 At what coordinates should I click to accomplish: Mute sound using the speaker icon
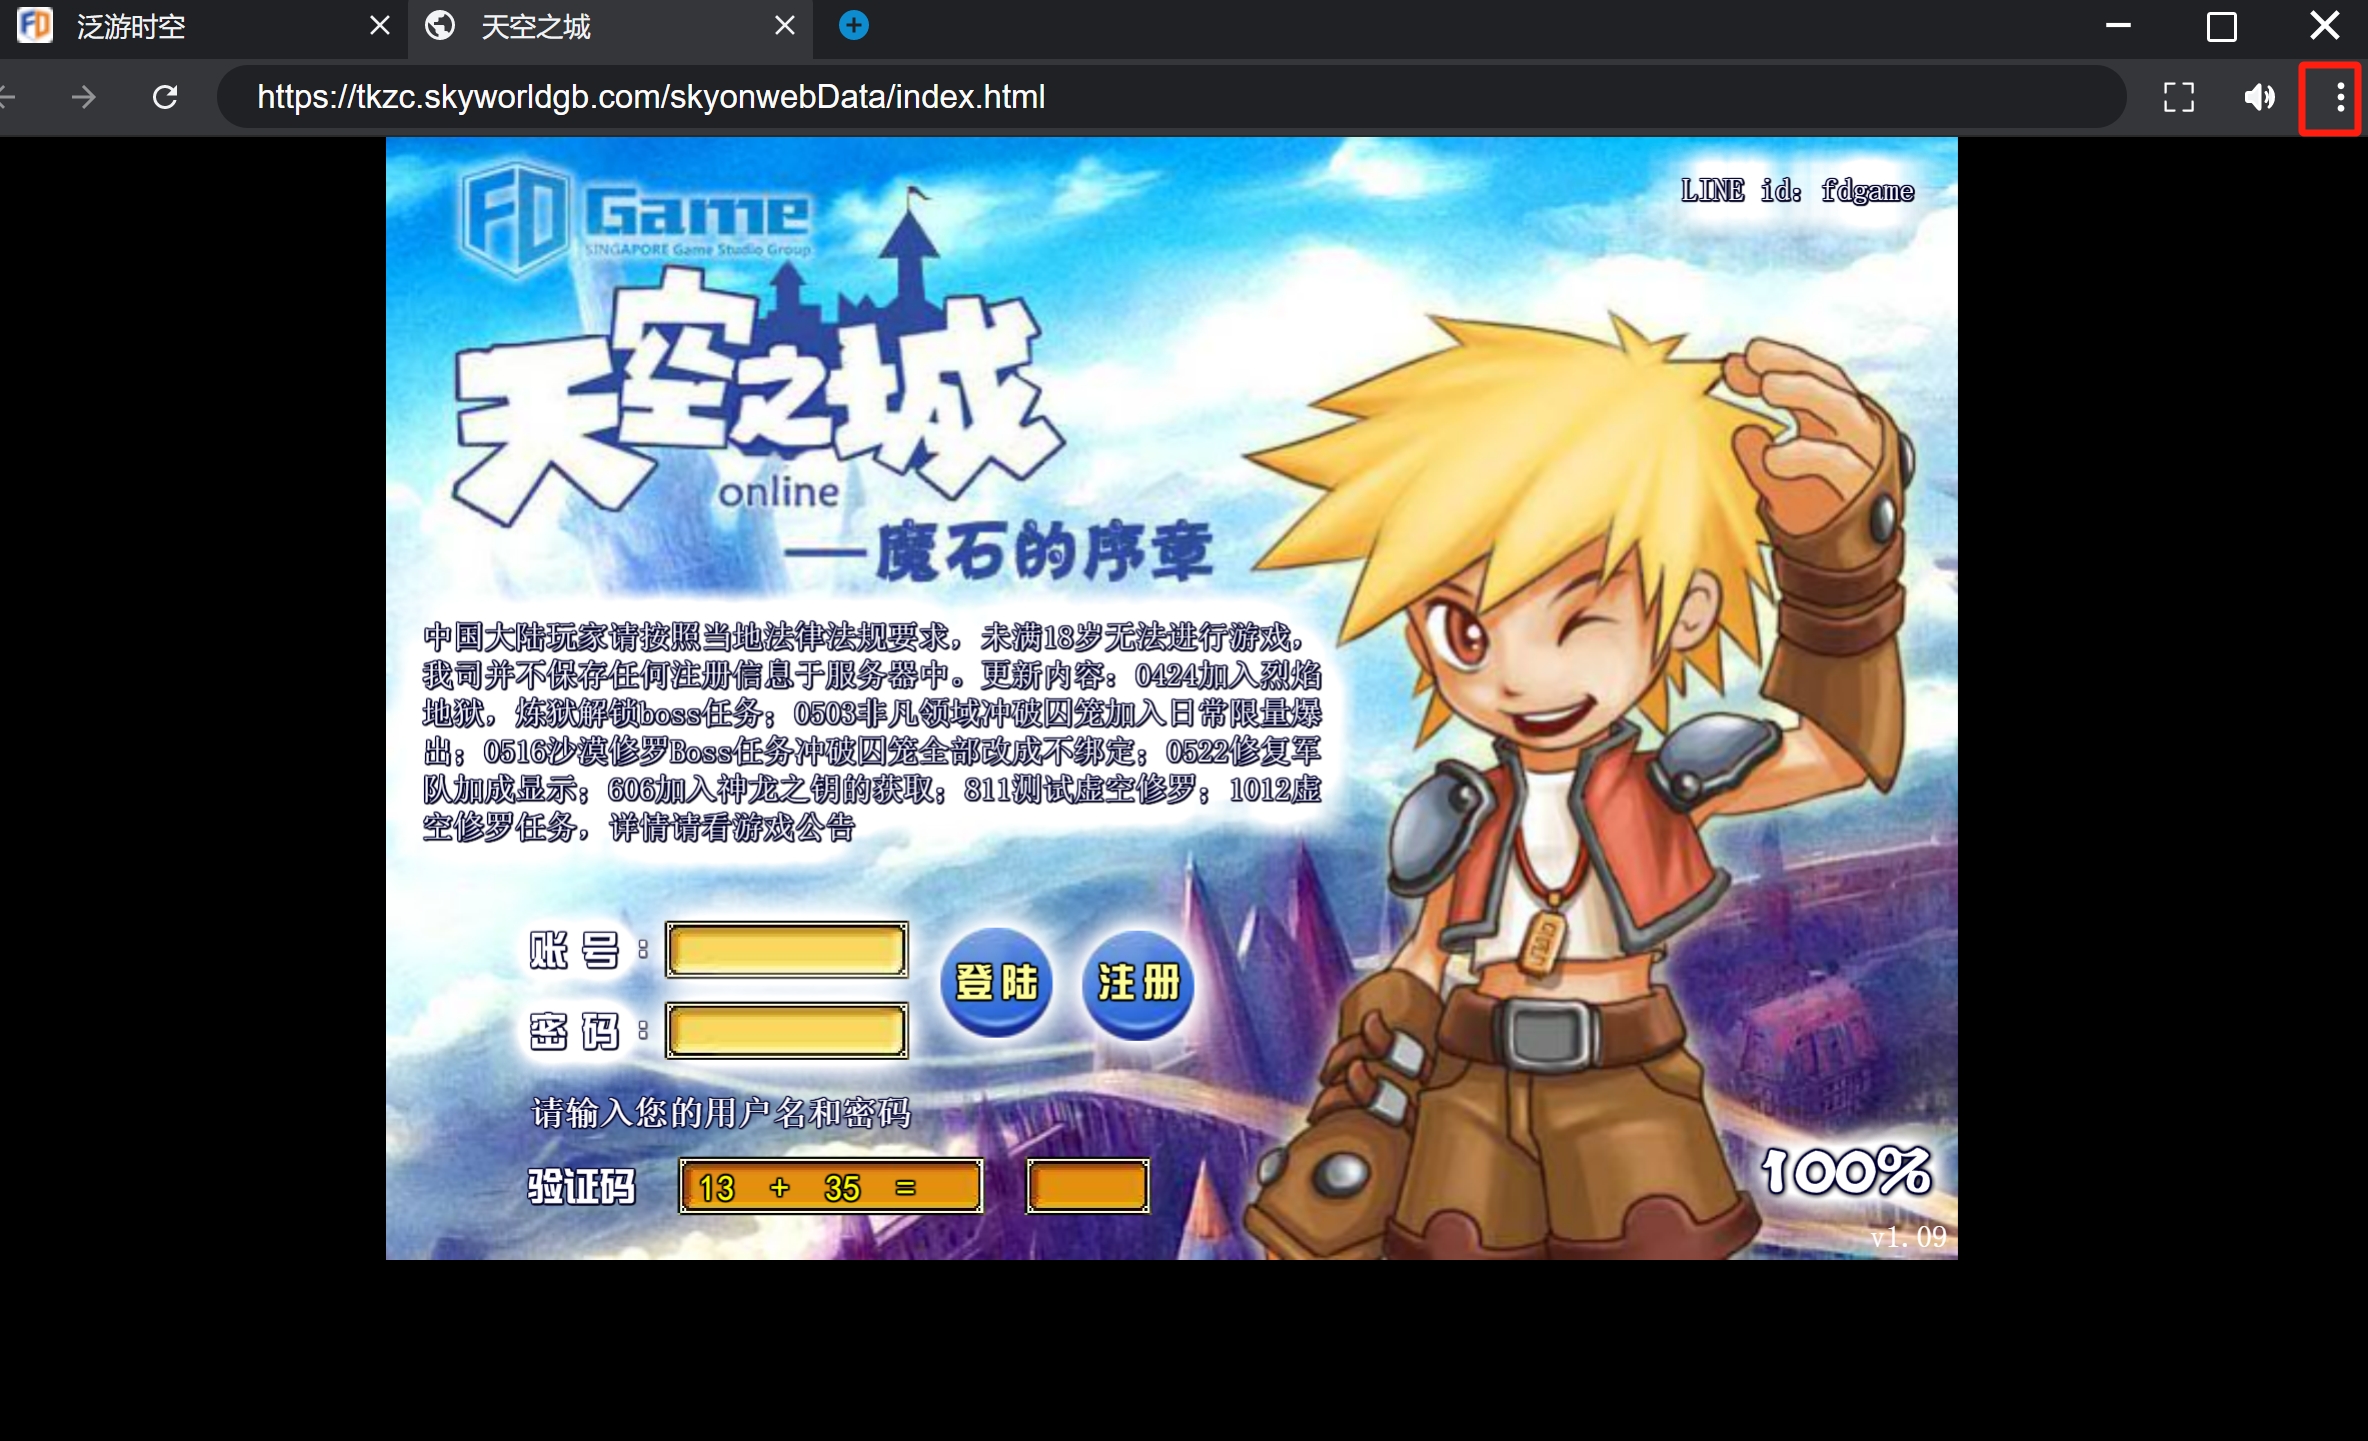(2259, 97)
